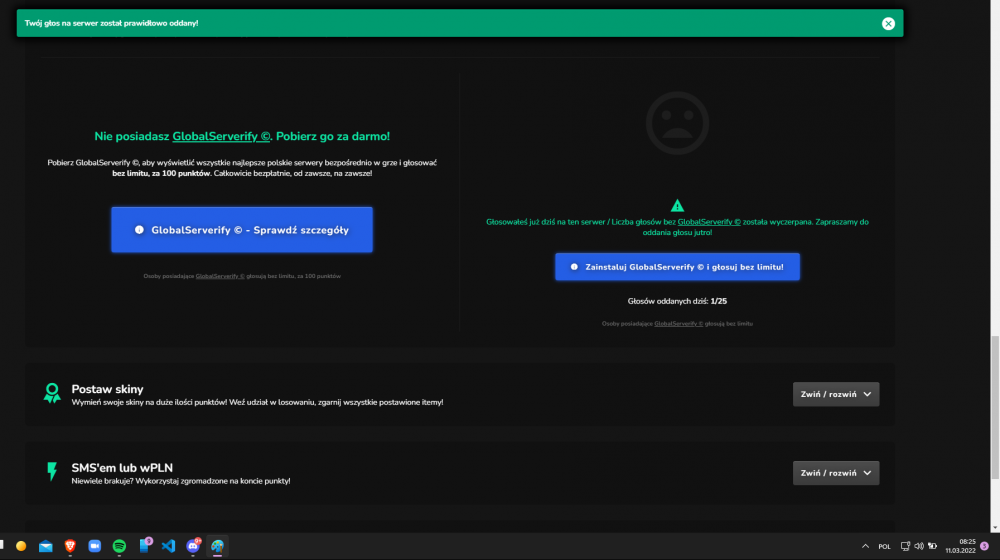Open Brave browser from the taskbar
1000x560 pixels.
coord(70,546)
